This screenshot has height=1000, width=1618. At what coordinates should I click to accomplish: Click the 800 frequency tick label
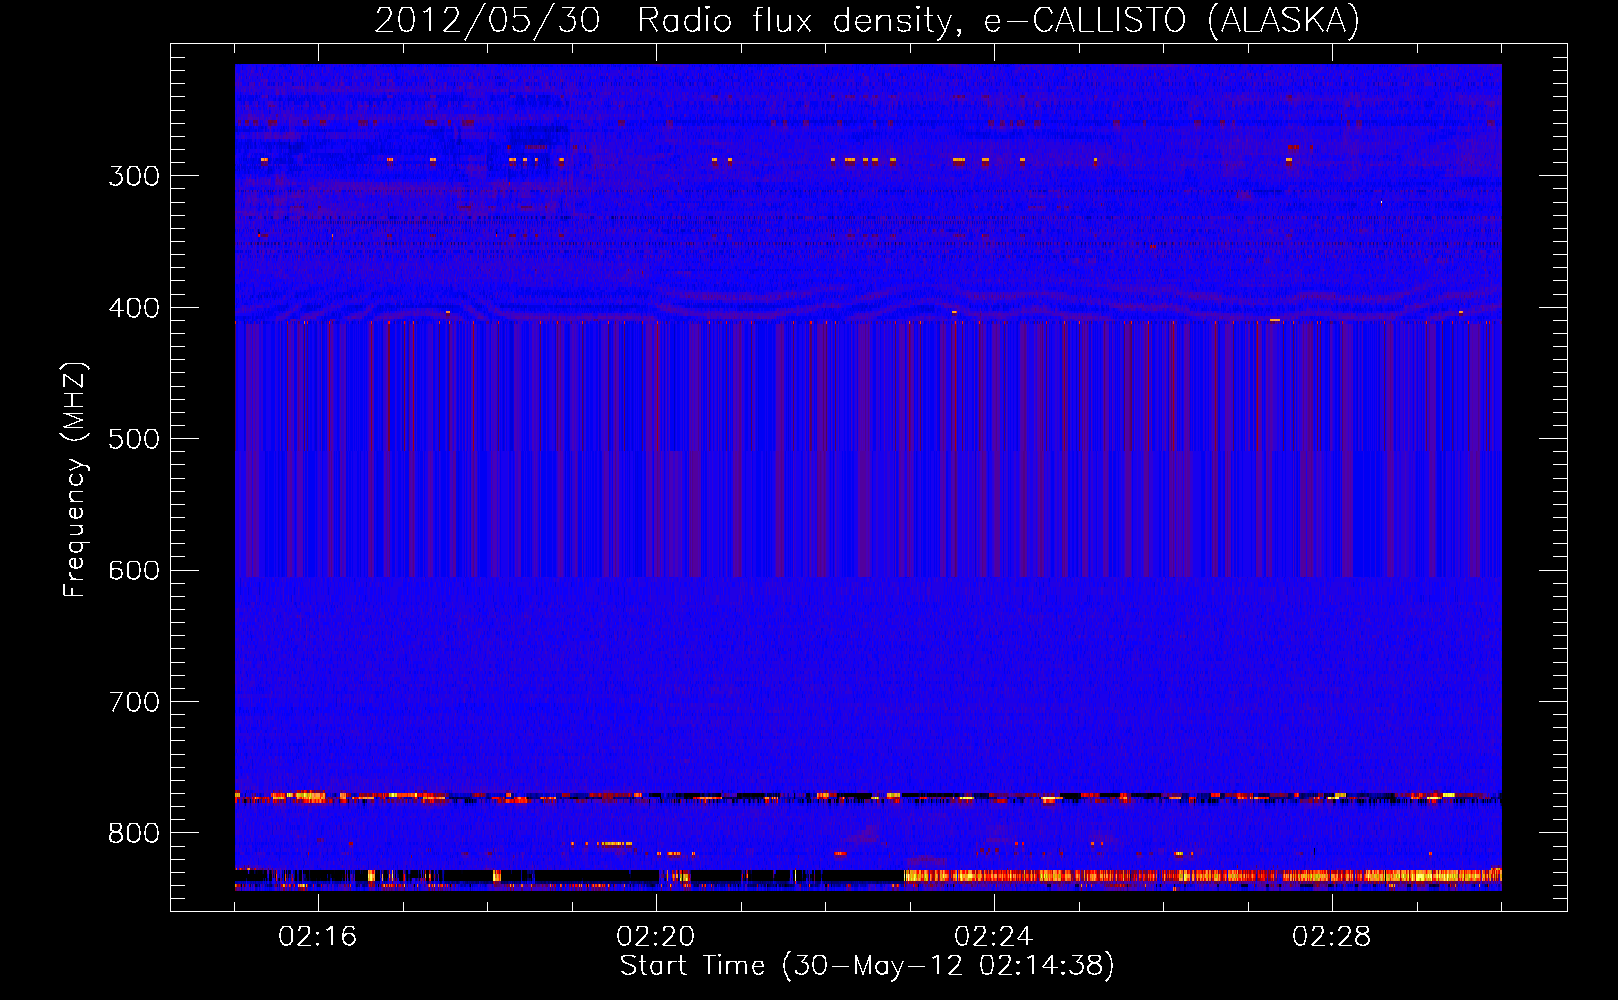[x=134, y=833]
